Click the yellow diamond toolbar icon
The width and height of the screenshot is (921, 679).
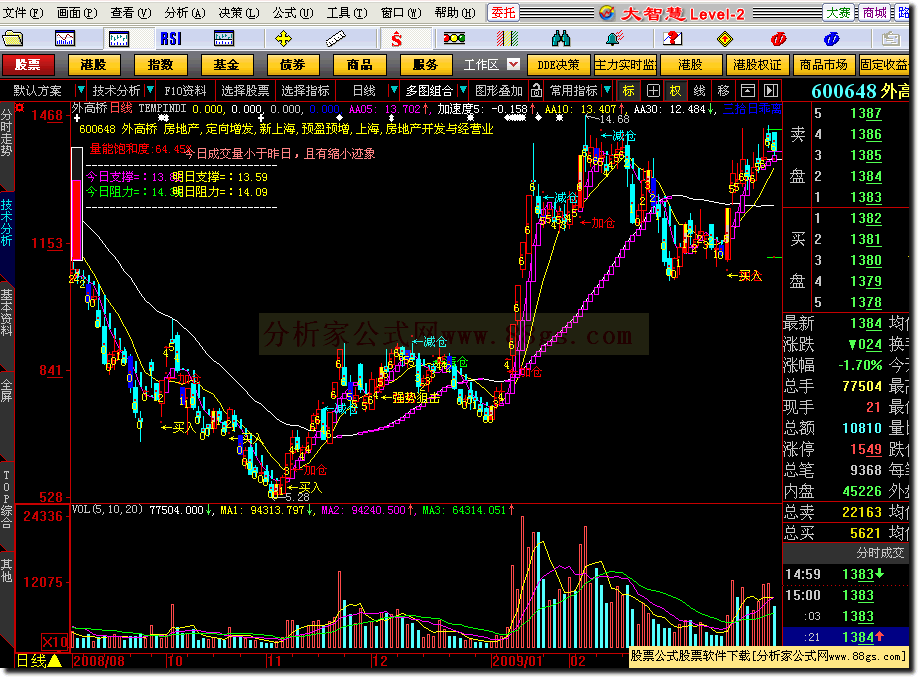click(x=725, y=39)
